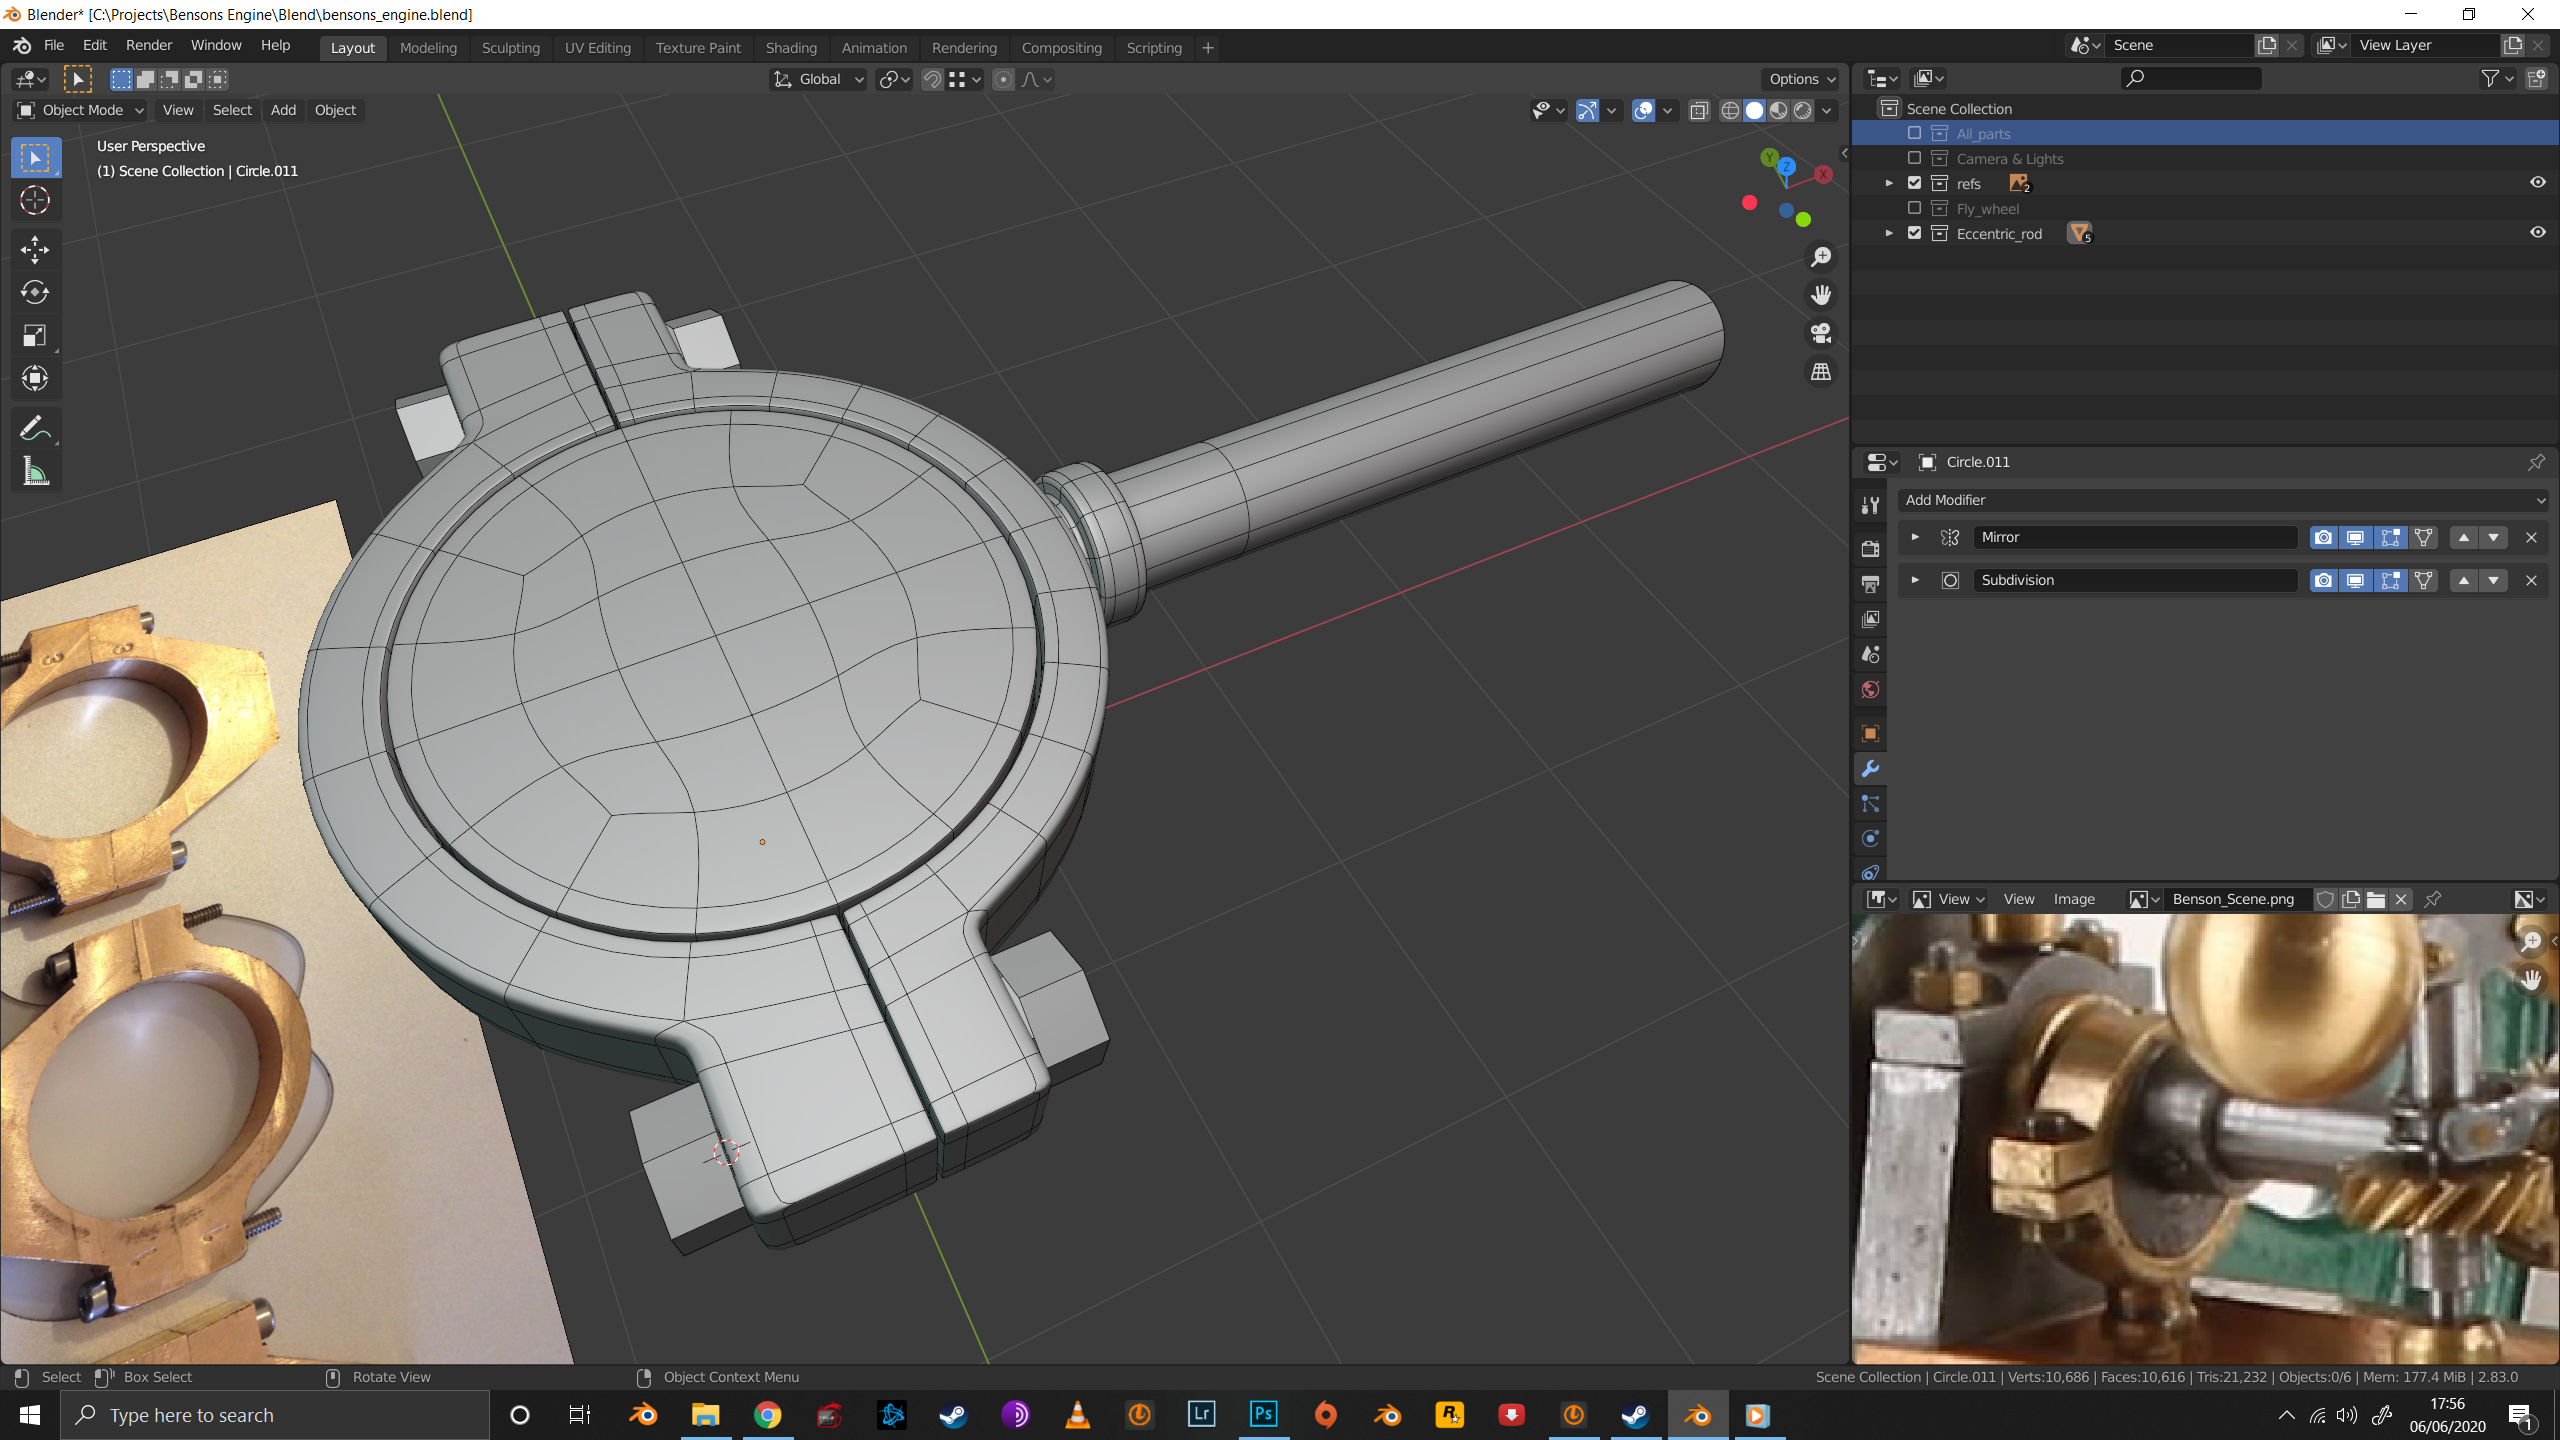The width and height of the screenshot is (2560, 1440).
Task: Click the 3D Cursor tool
Action: click(35, 201)
